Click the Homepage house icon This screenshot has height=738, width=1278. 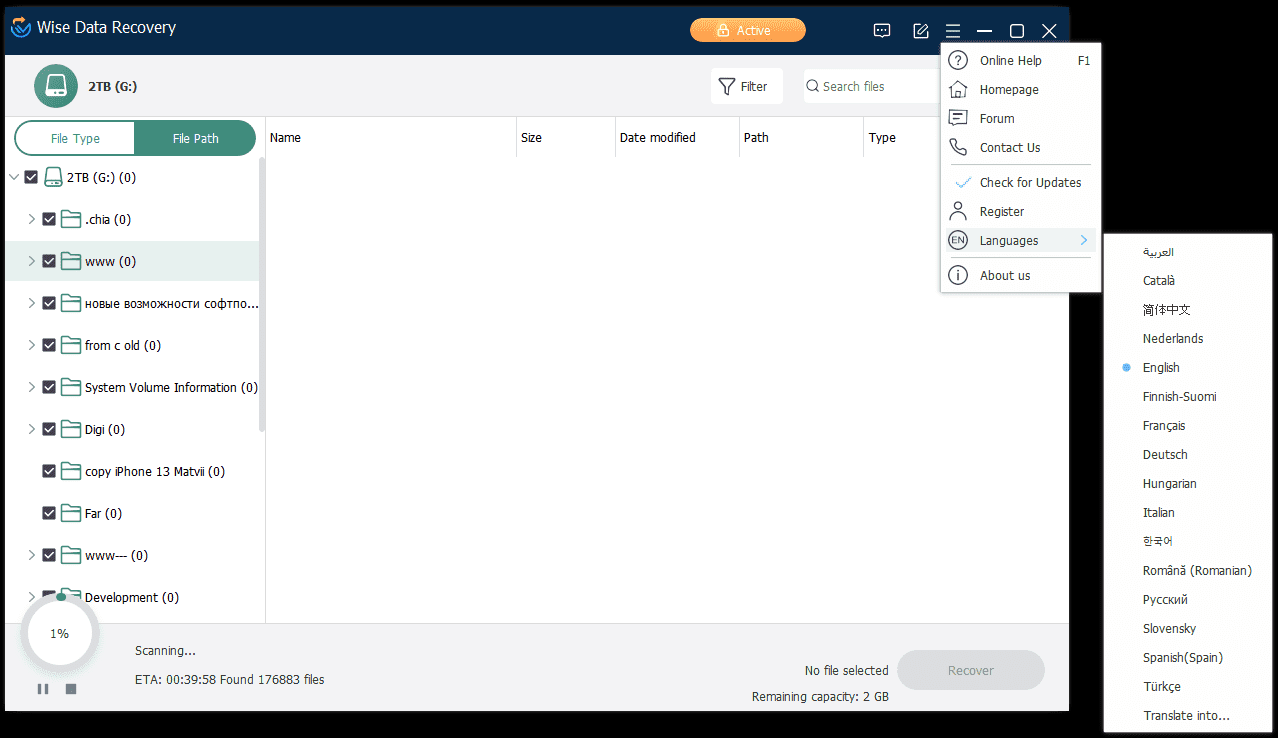[958, 89]
